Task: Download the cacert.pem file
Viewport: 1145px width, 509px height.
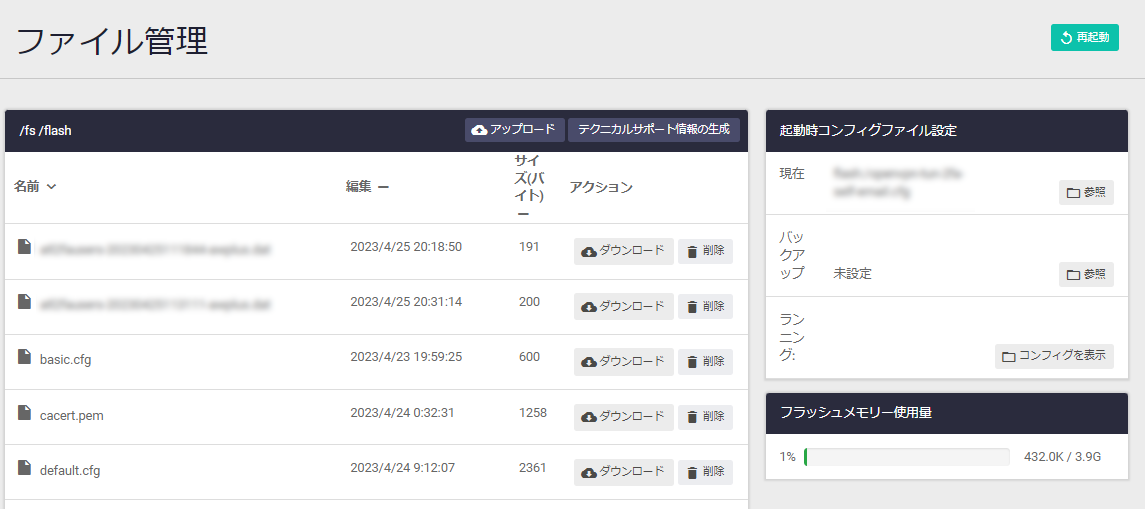Action: [623, 417]
